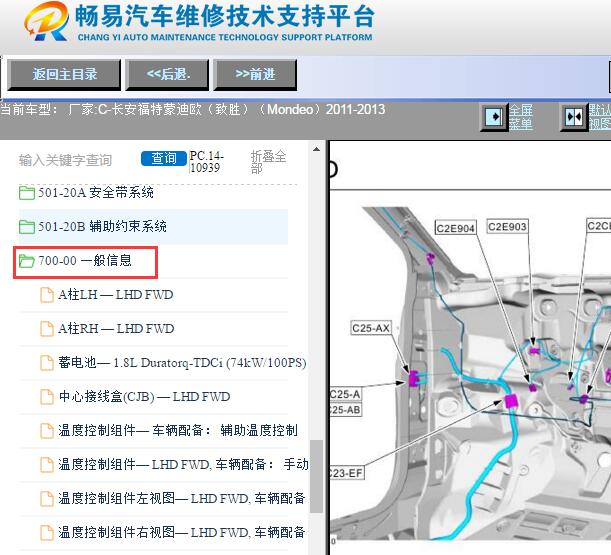Go back with the <<后退 button
Image resolution: width=611 pixels, height=555 pixels.
tap(168, 75)
